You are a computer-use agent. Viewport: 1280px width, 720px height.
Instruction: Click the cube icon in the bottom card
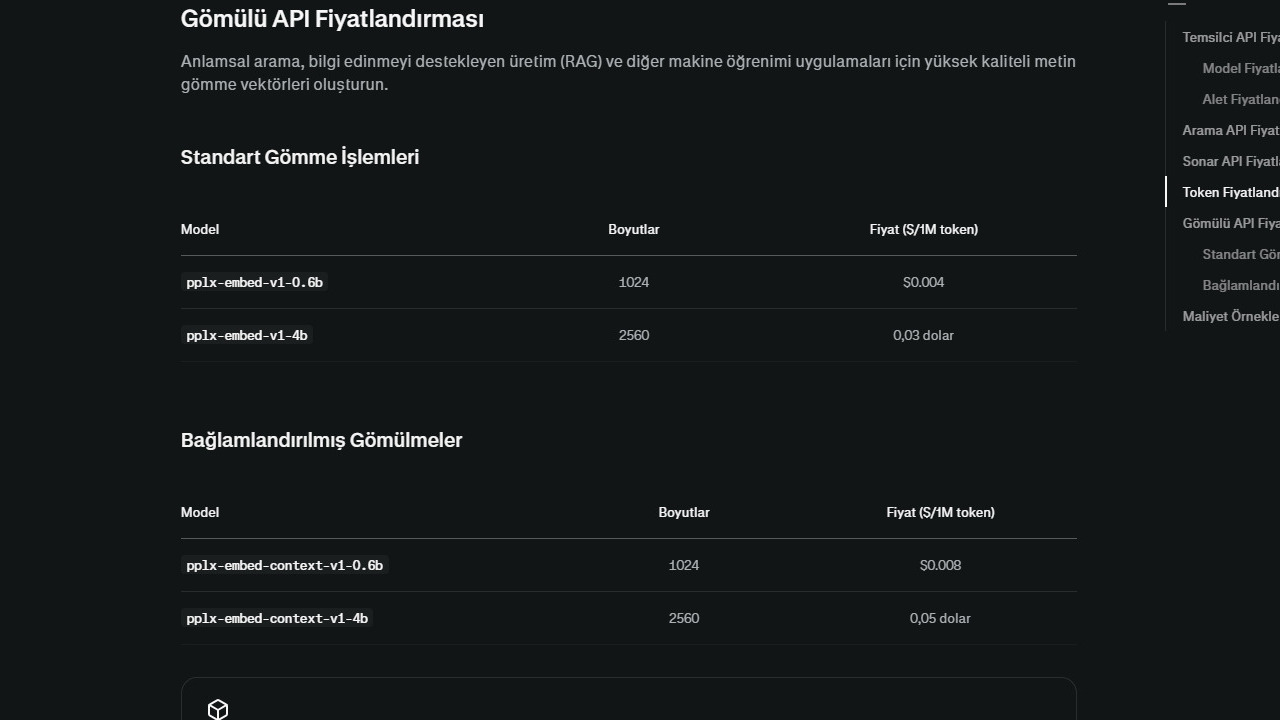coord(218,709)
